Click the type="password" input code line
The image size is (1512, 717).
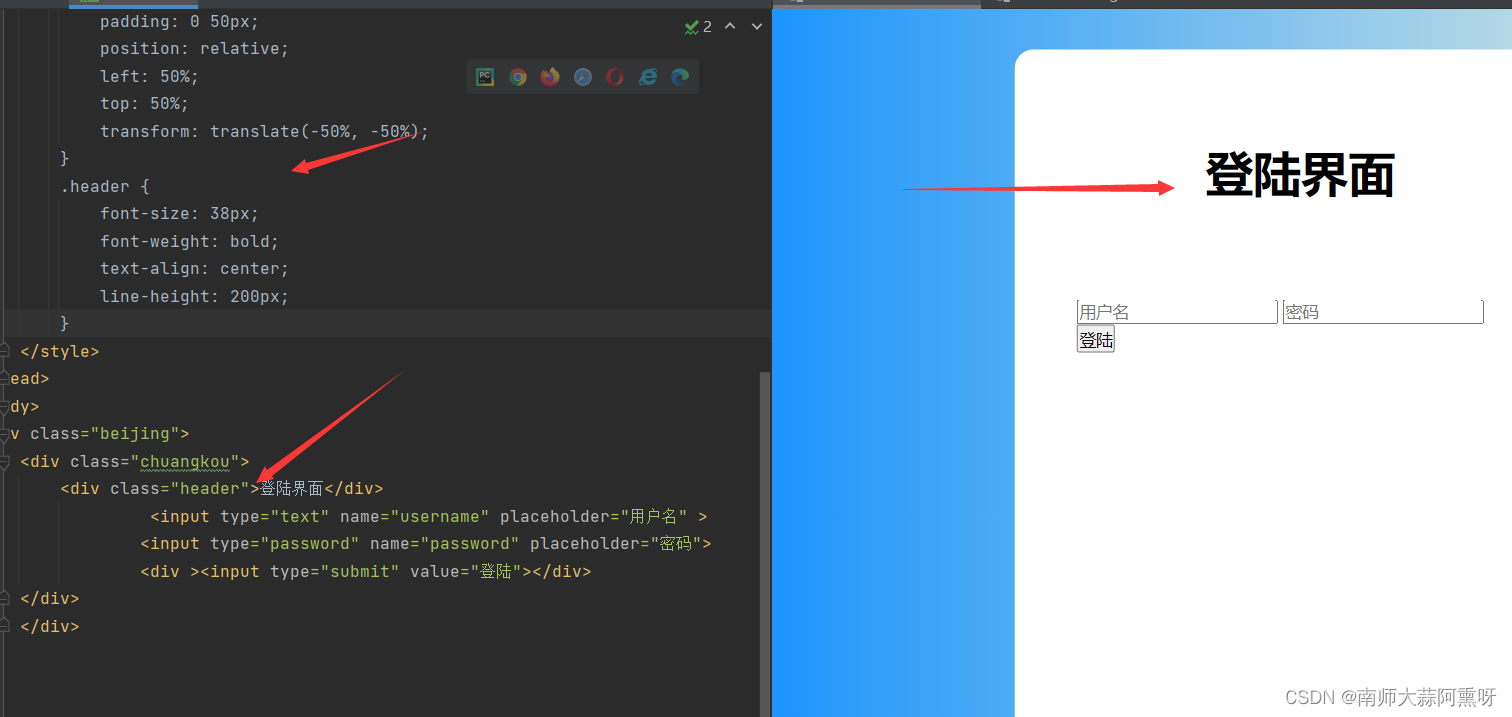[426, 543]
